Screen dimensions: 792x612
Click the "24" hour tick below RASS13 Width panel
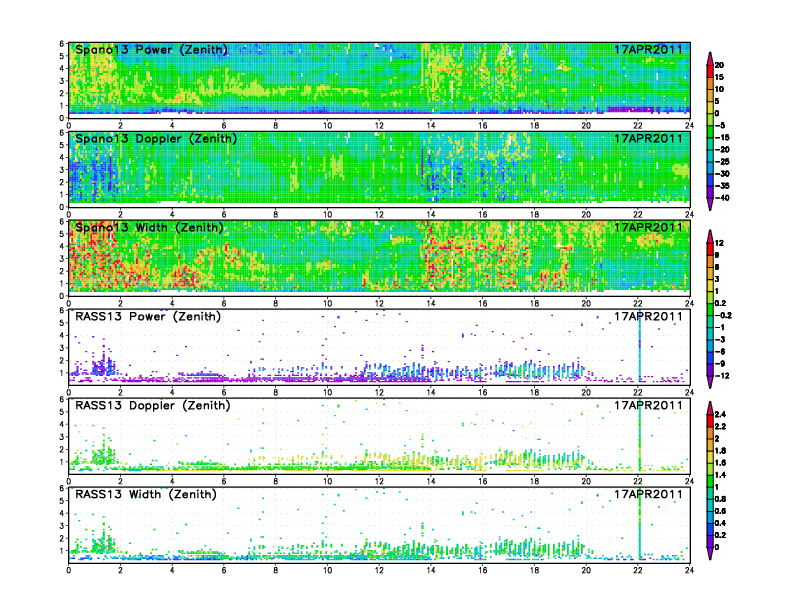click(x=689, y=570)
